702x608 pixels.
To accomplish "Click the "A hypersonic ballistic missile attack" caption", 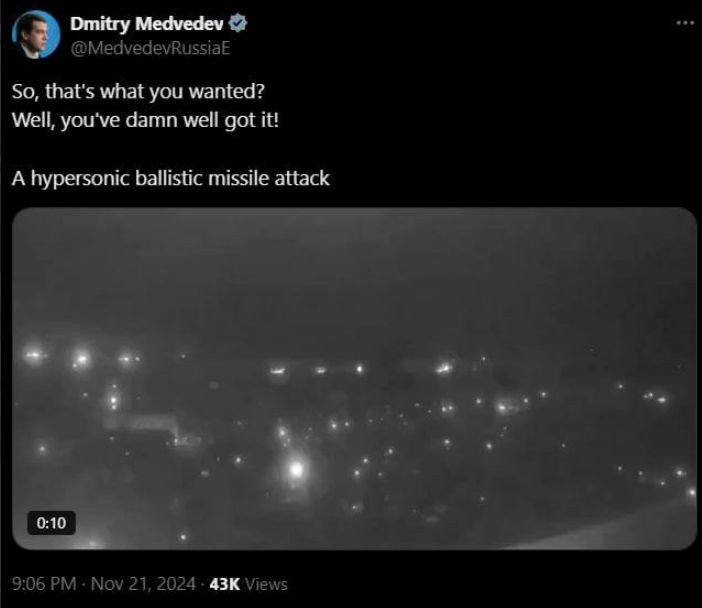I will 171,178.
